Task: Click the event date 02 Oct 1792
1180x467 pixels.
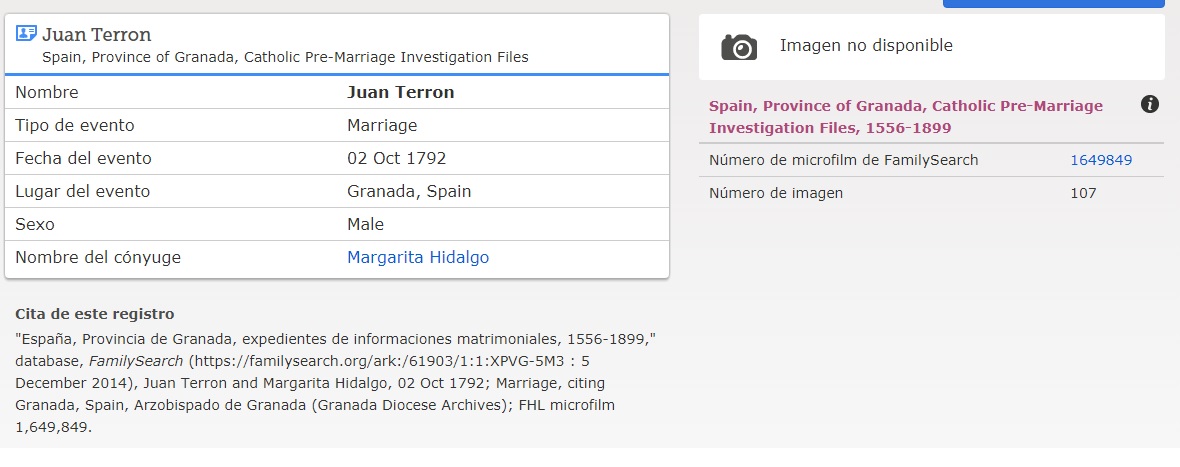Action: (396, 158)
